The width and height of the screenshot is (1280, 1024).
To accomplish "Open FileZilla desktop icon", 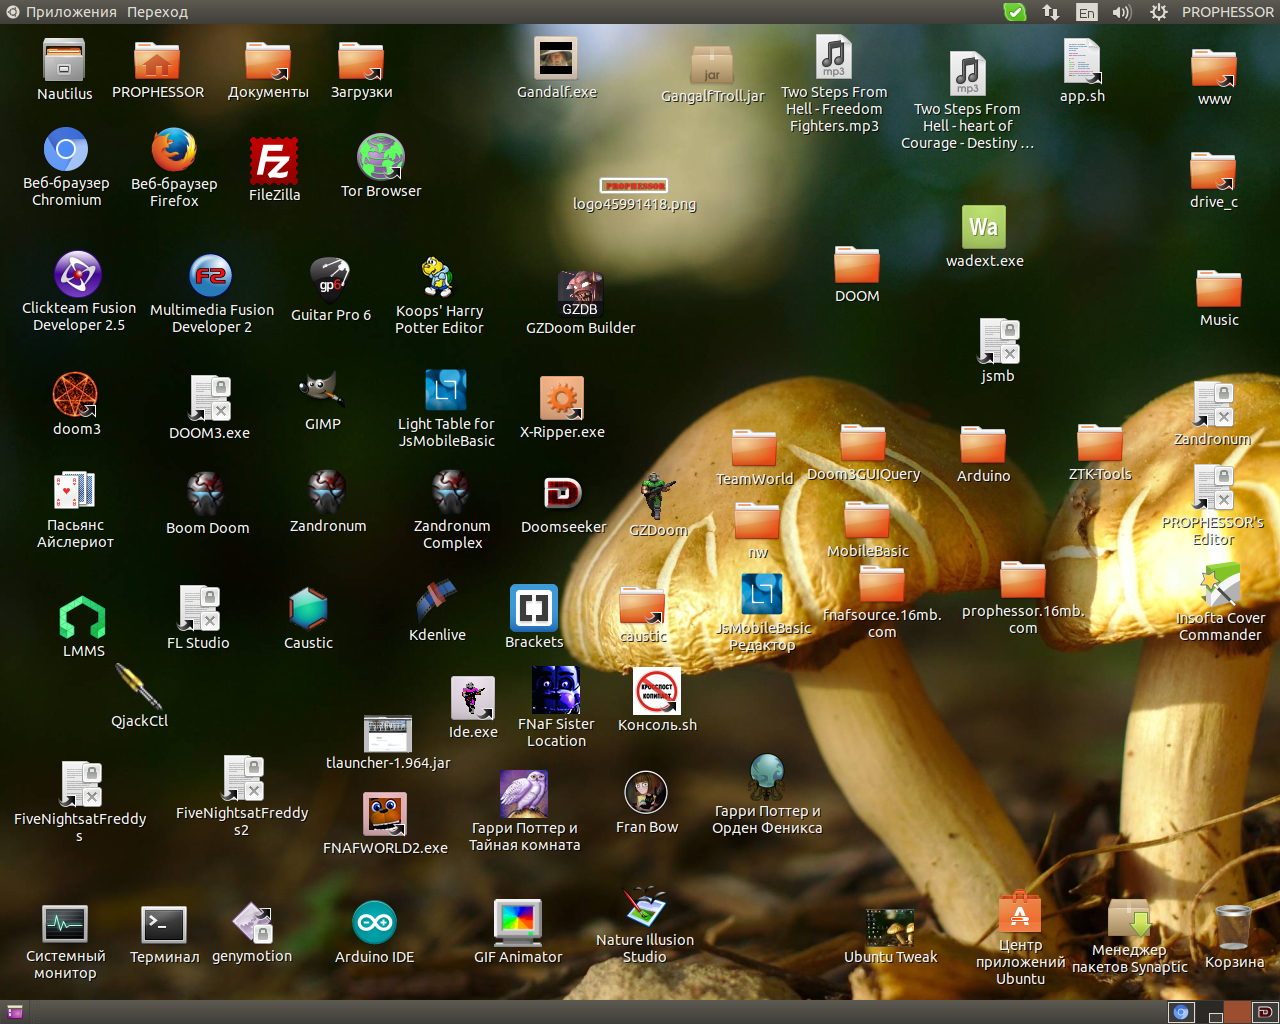I will click(273, 160).
